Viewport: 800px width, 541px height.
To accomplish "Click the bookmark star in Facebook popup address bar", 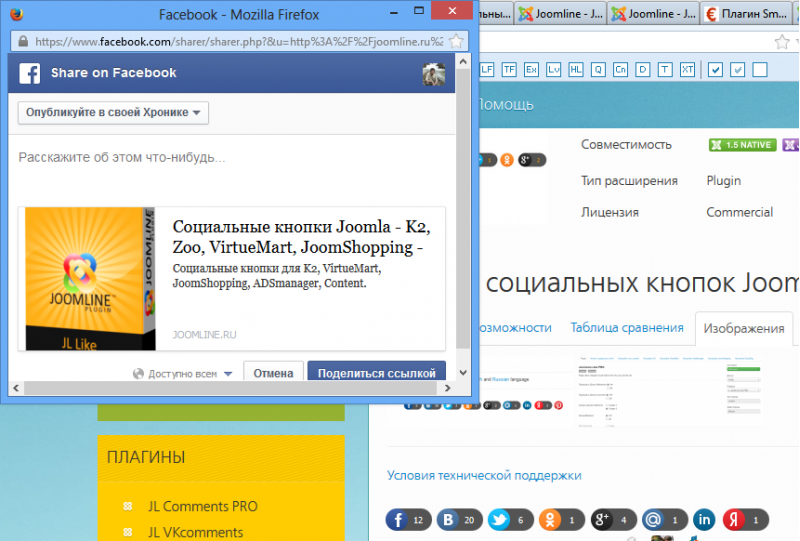I will tap(457, 41).
